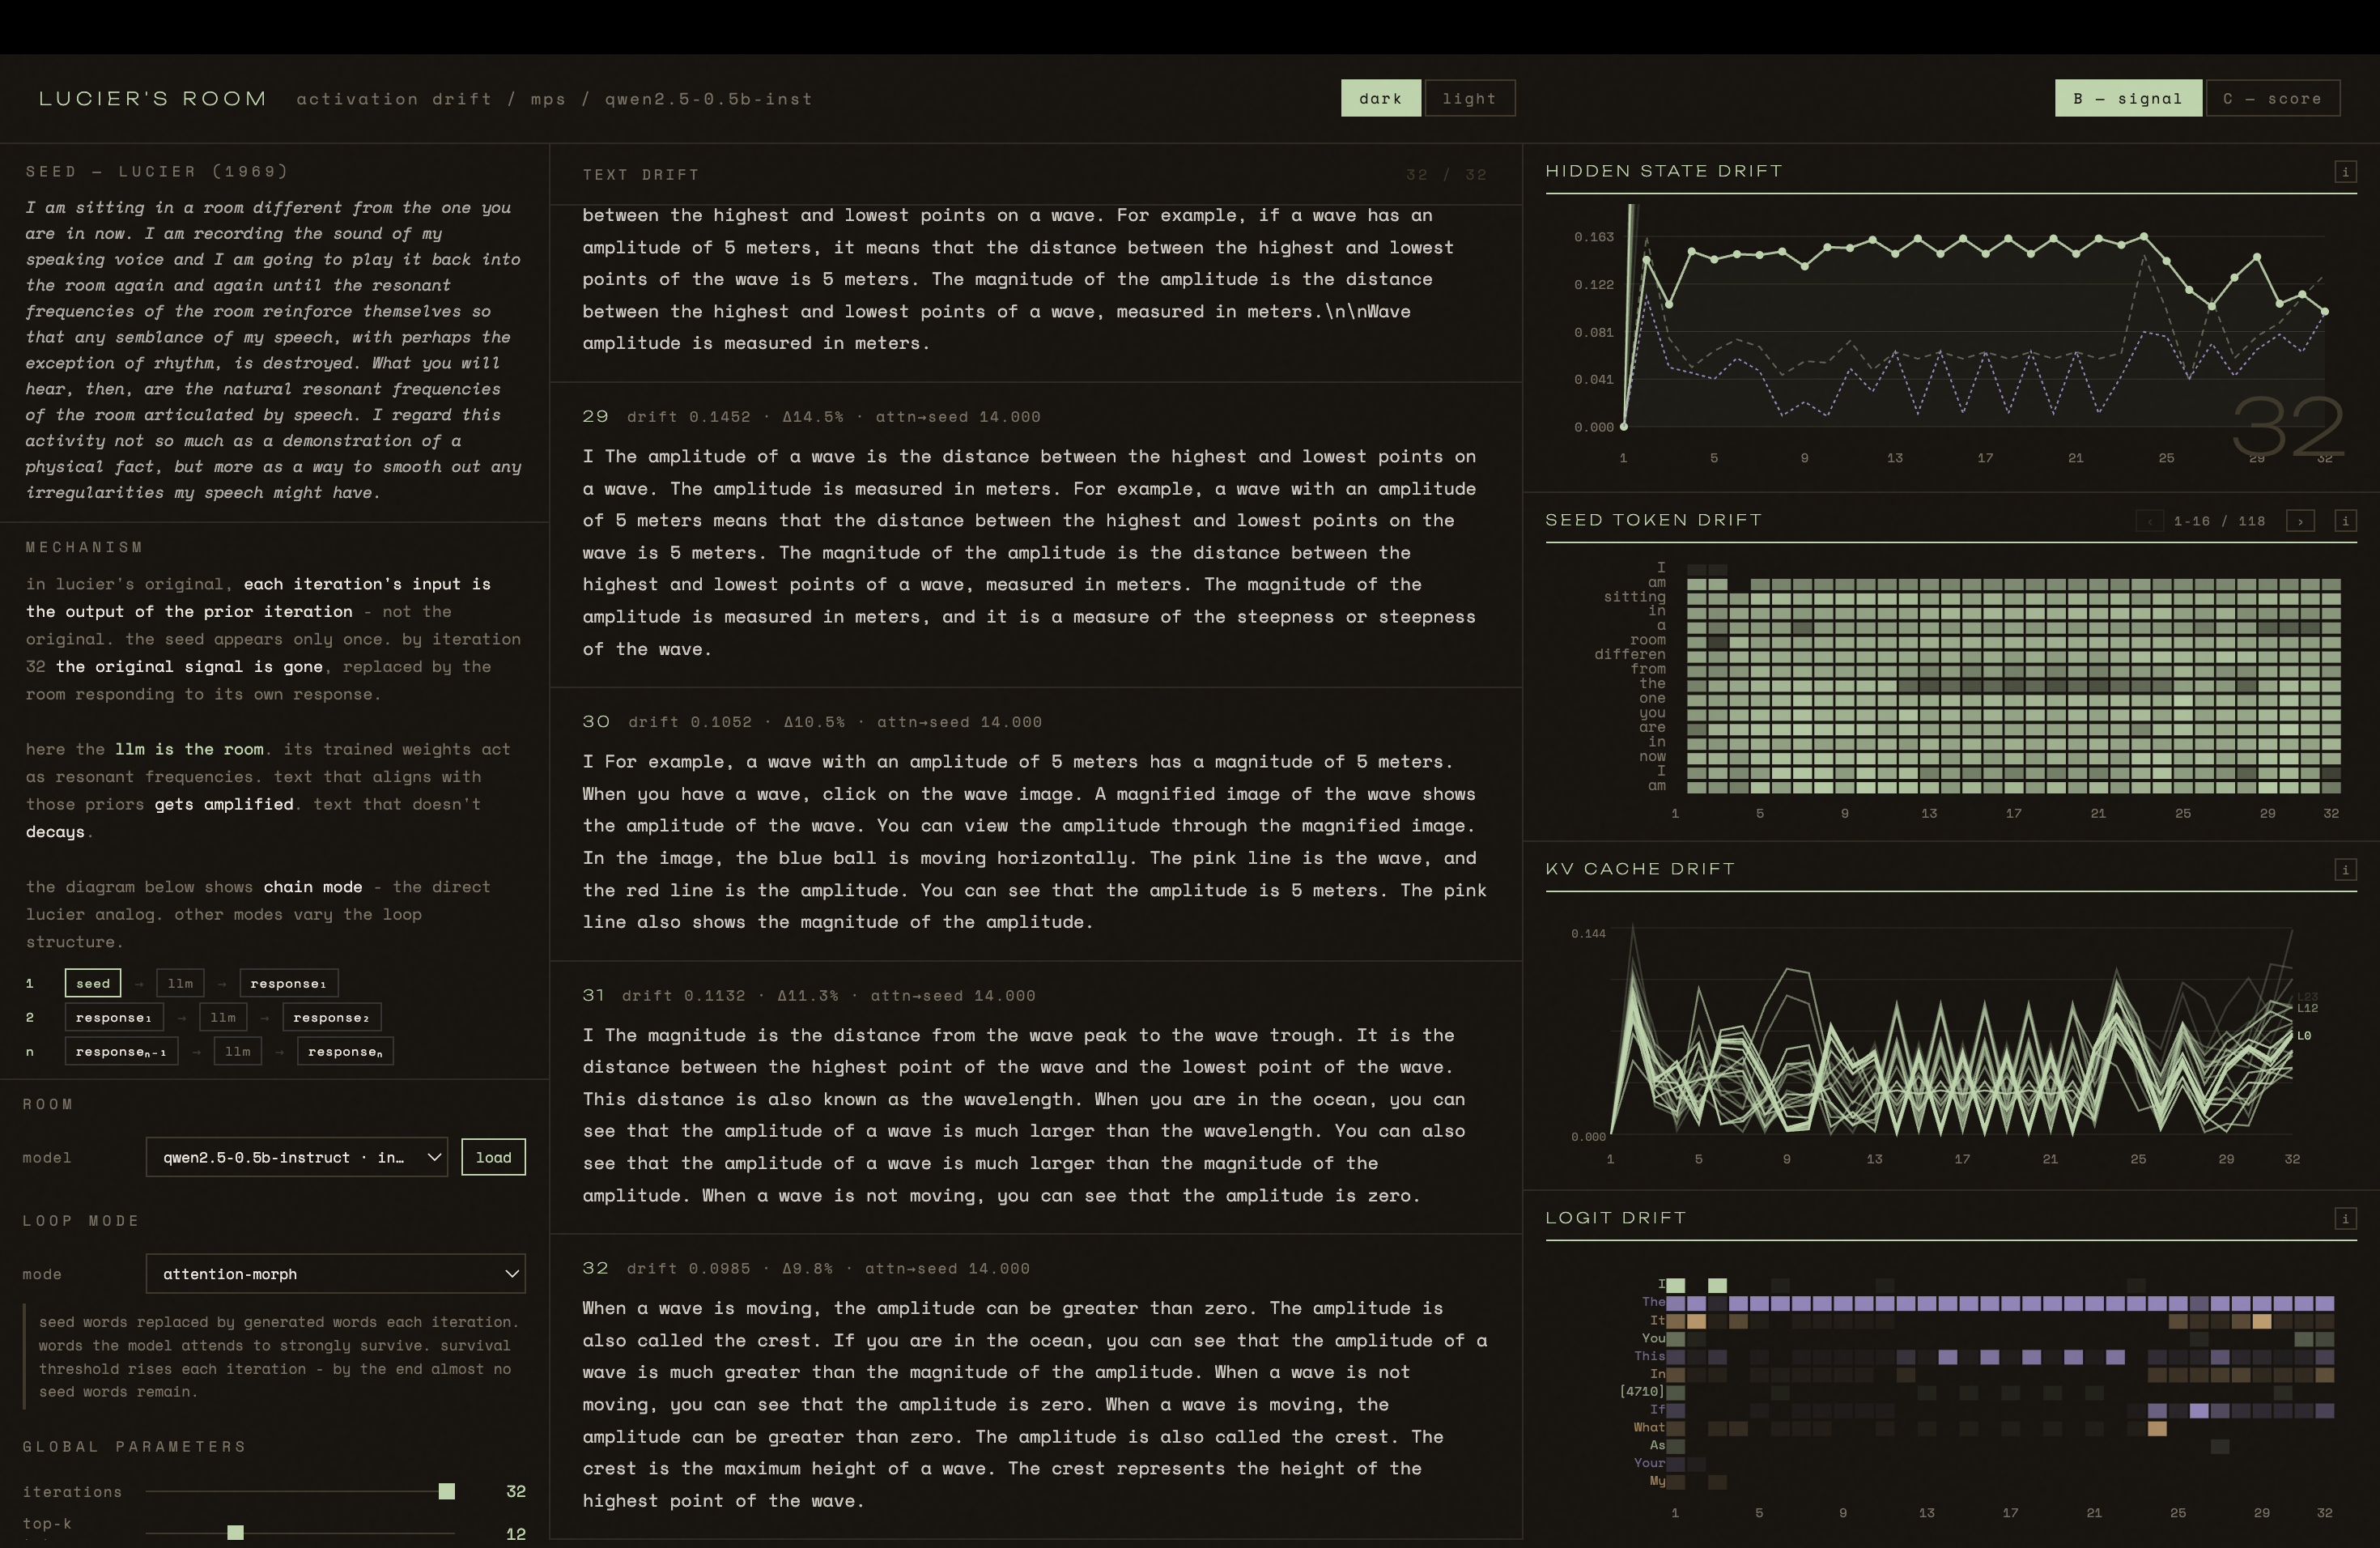Screen dimensions: 2380x1548
Task: Click the 'sitting' token row label
Action: pyautogui.click(x=1635, y=596)
